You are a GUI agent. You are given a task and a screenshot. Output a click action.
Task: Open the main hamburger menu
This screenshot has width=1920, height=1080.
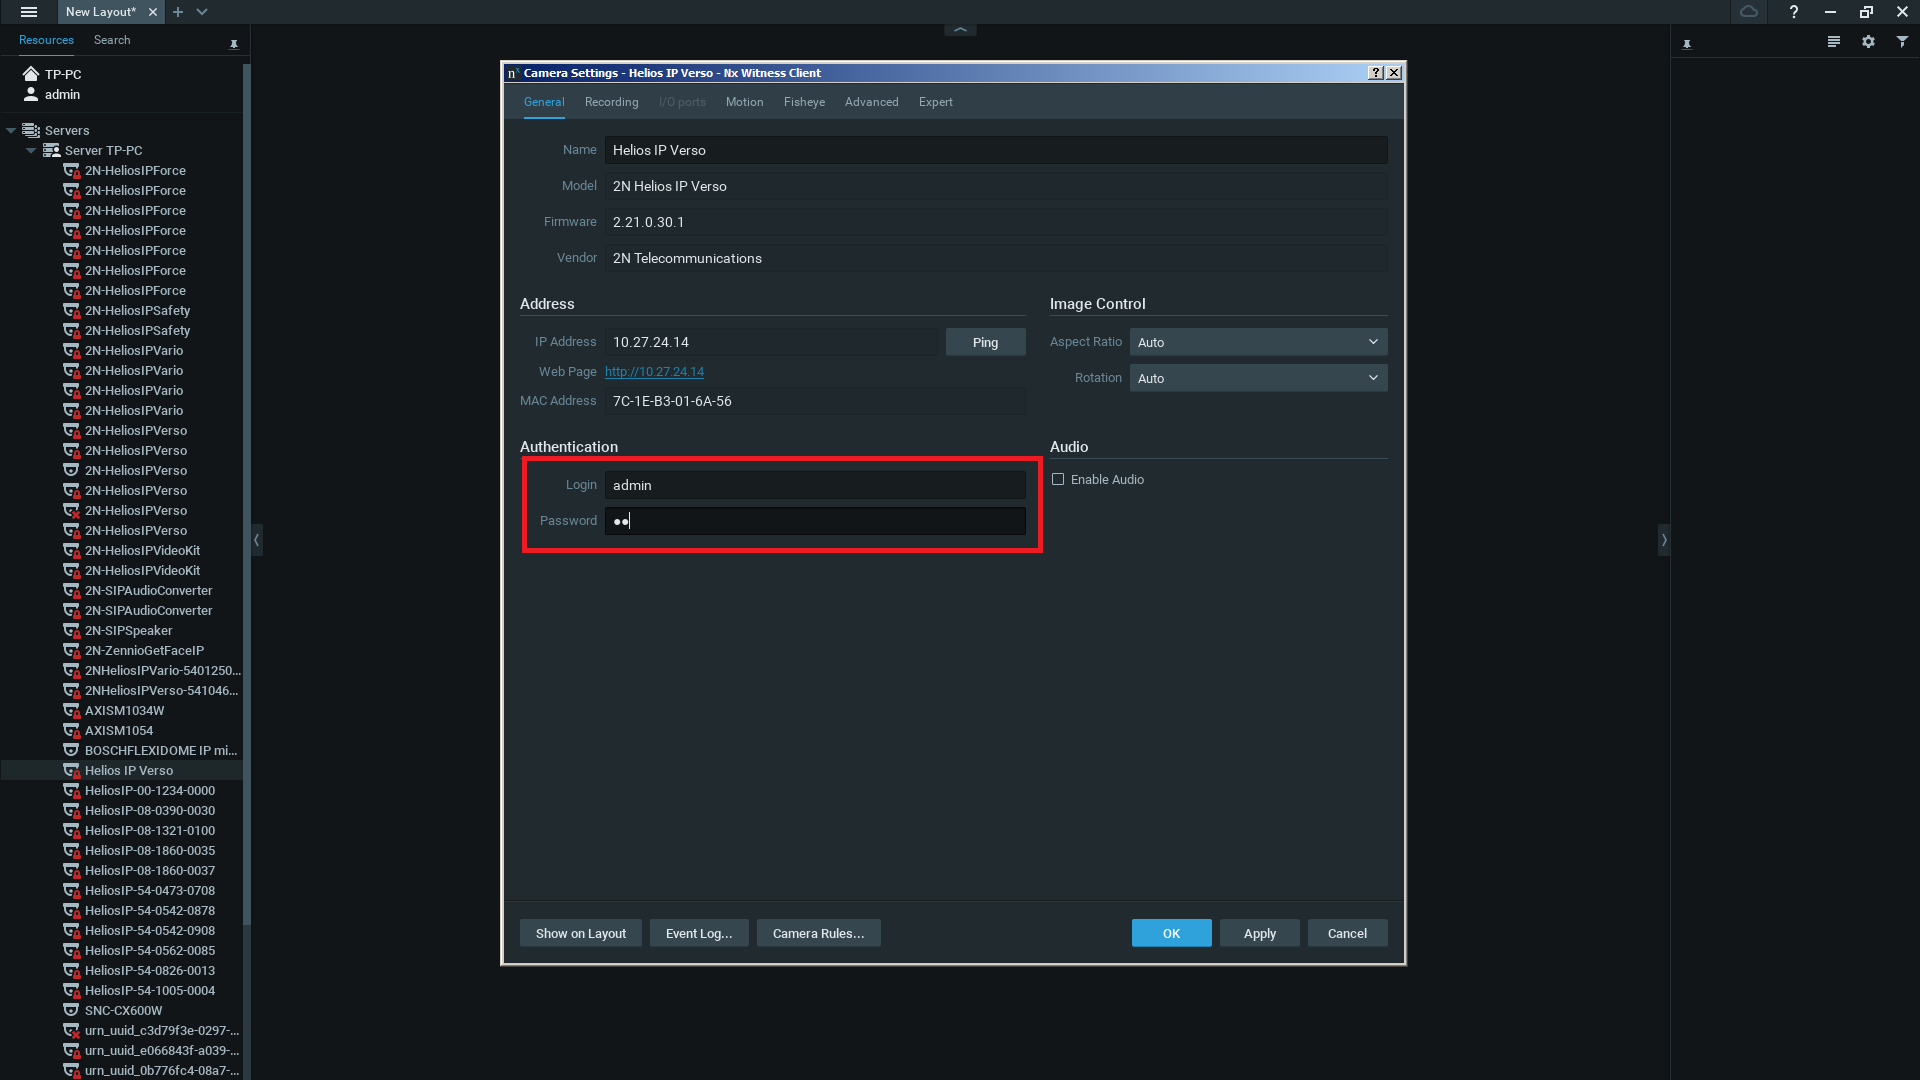29,12
